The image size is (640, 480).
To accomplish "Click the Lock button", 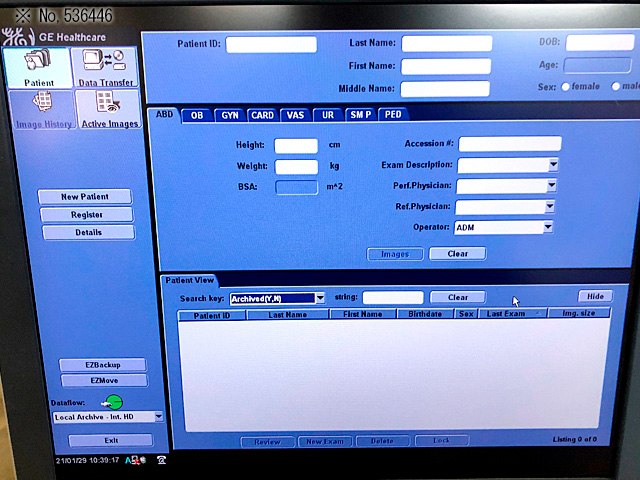I will click(x=442, y=440).
